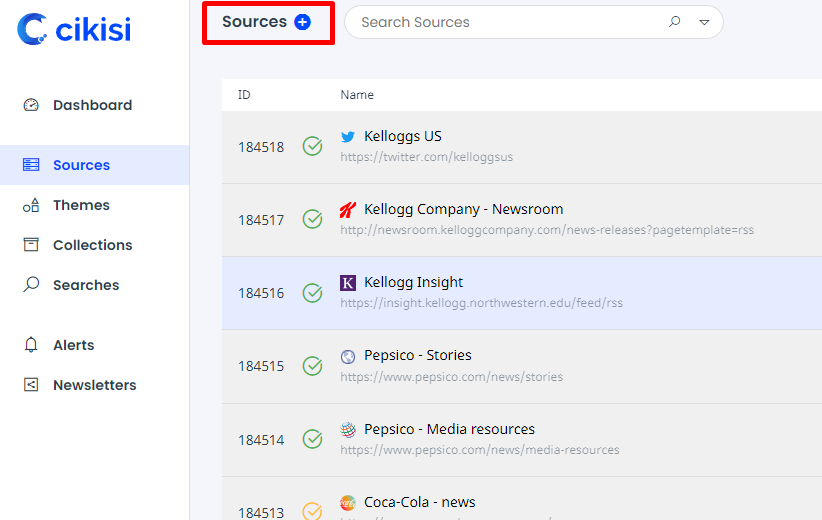Click the Sources page heading
This screenshot has width=822, height=520.
(x=254, y=21)
